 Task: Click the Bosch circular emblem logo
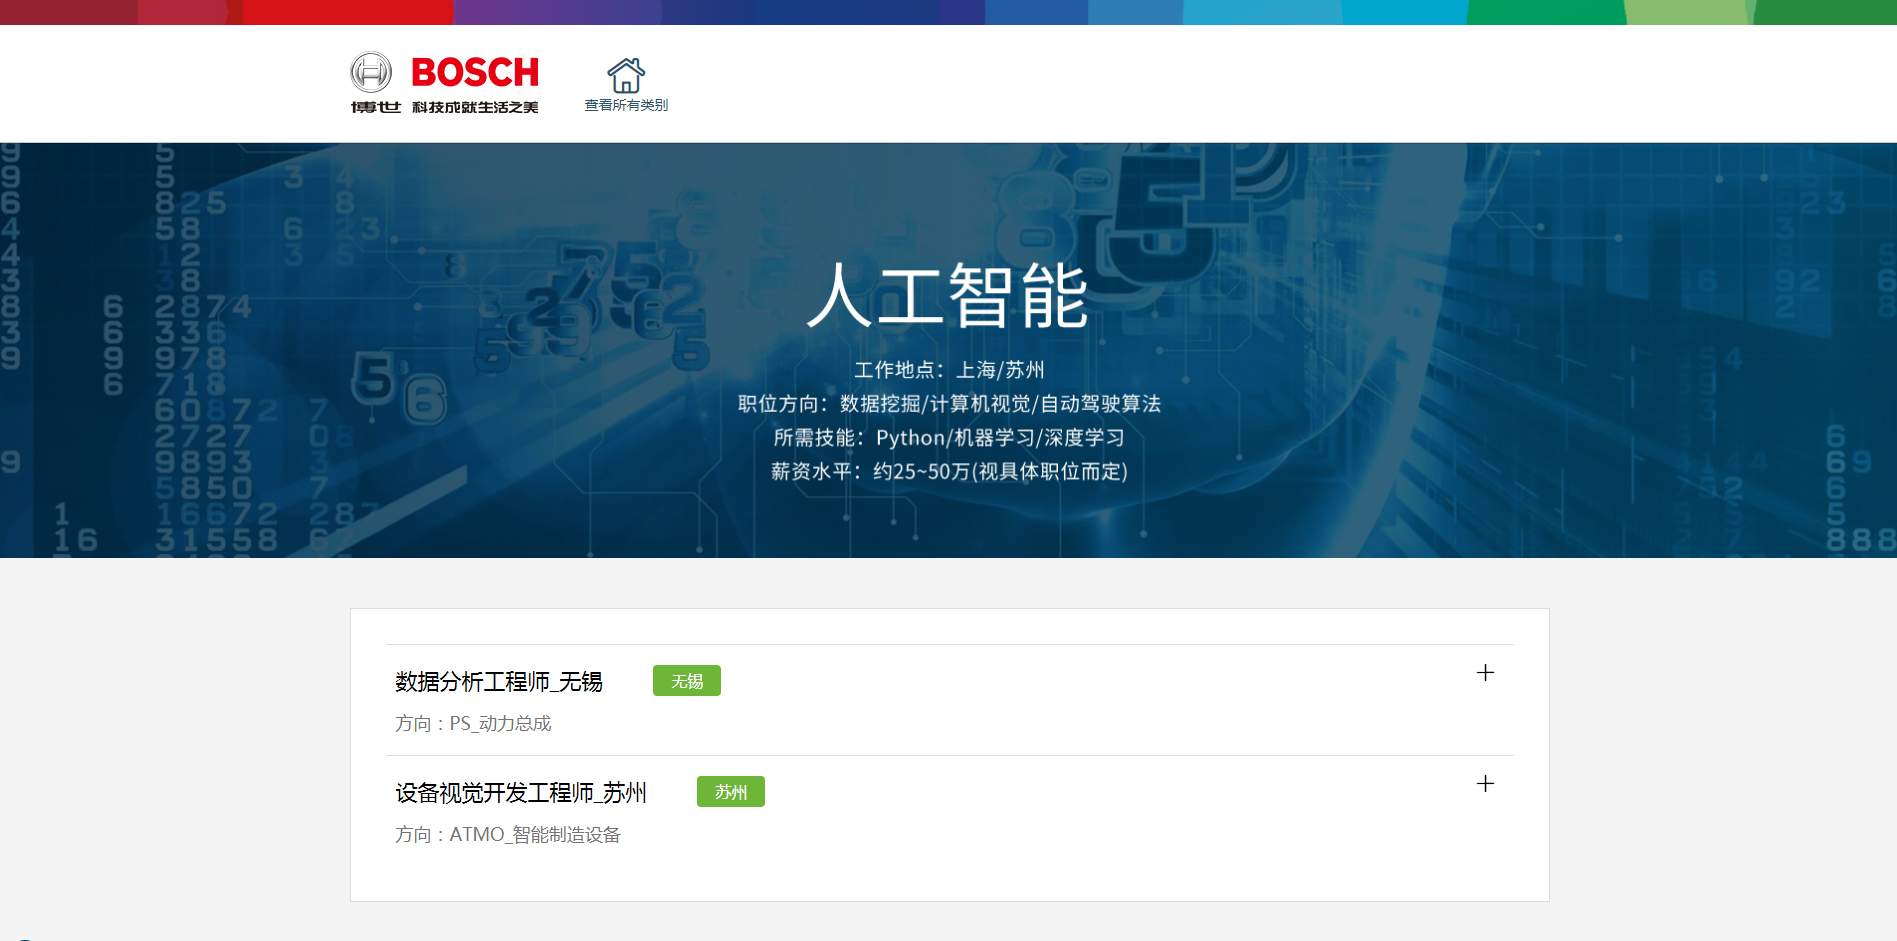coord(371,73)
